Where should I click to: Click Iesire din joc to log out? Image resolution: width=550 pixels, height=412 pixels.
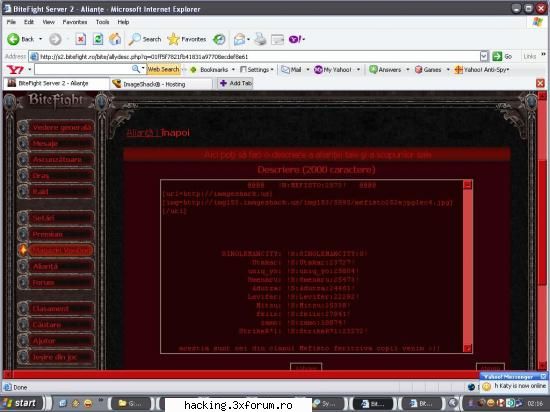56,357
